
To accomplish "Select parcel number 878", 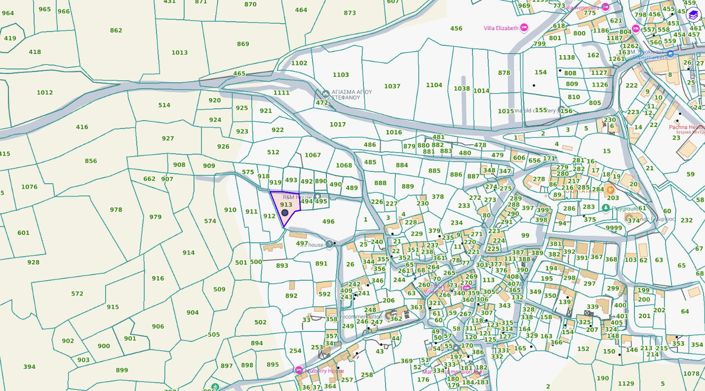I will coord(504,73).
